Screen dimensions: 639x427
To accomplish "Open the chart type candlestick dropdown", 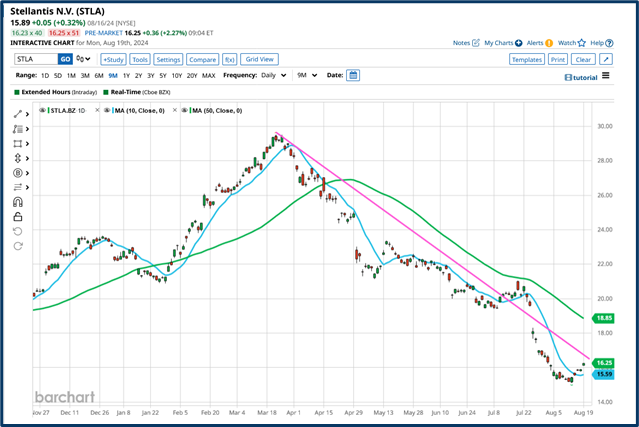I will pos(83,59).
